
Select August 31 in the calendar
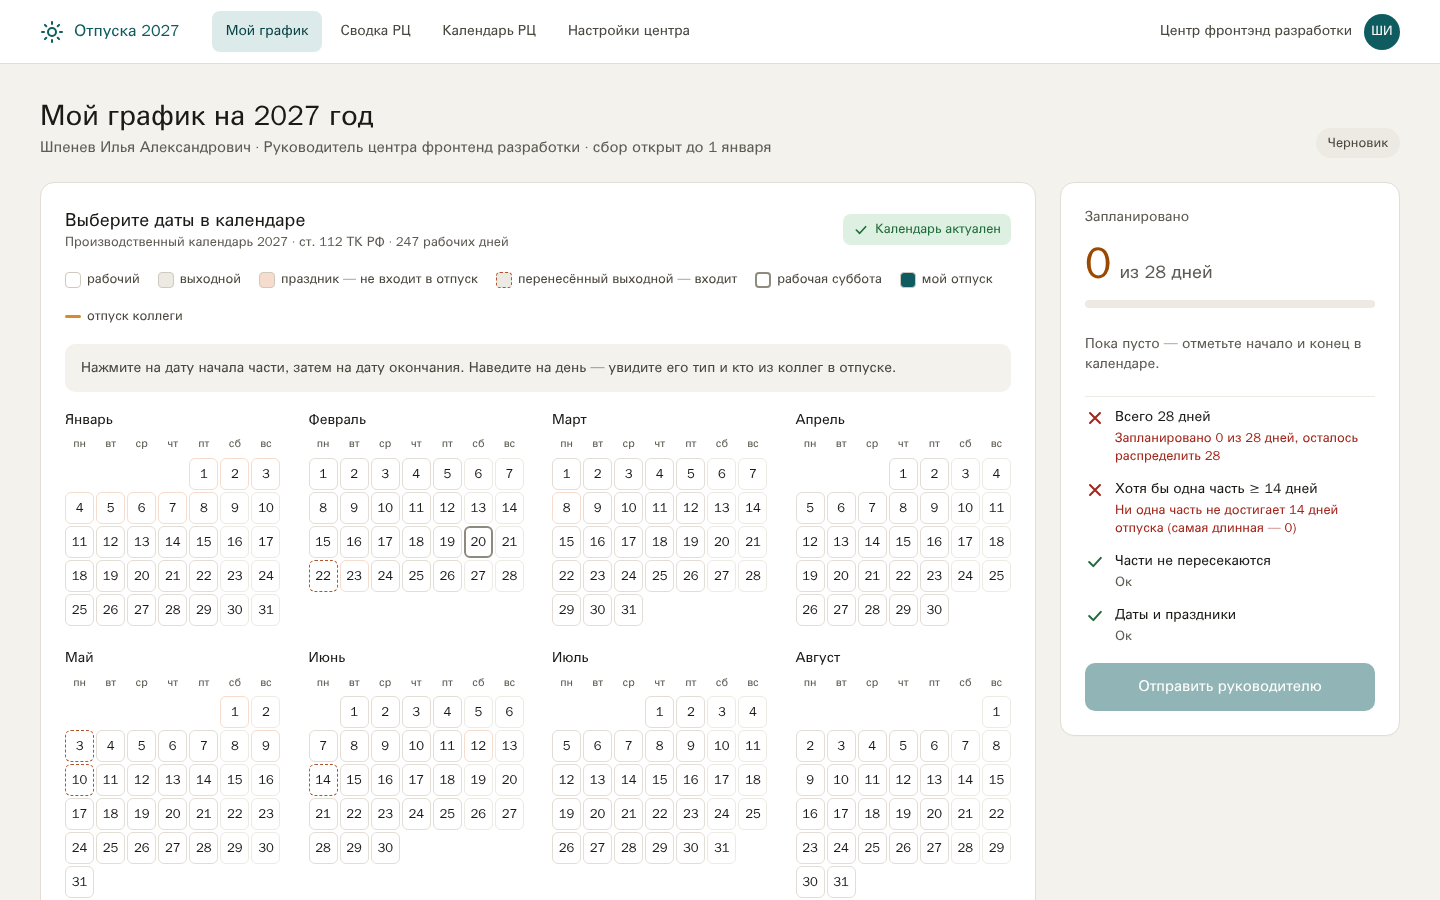pyautogui.click(x=841, y=881)
